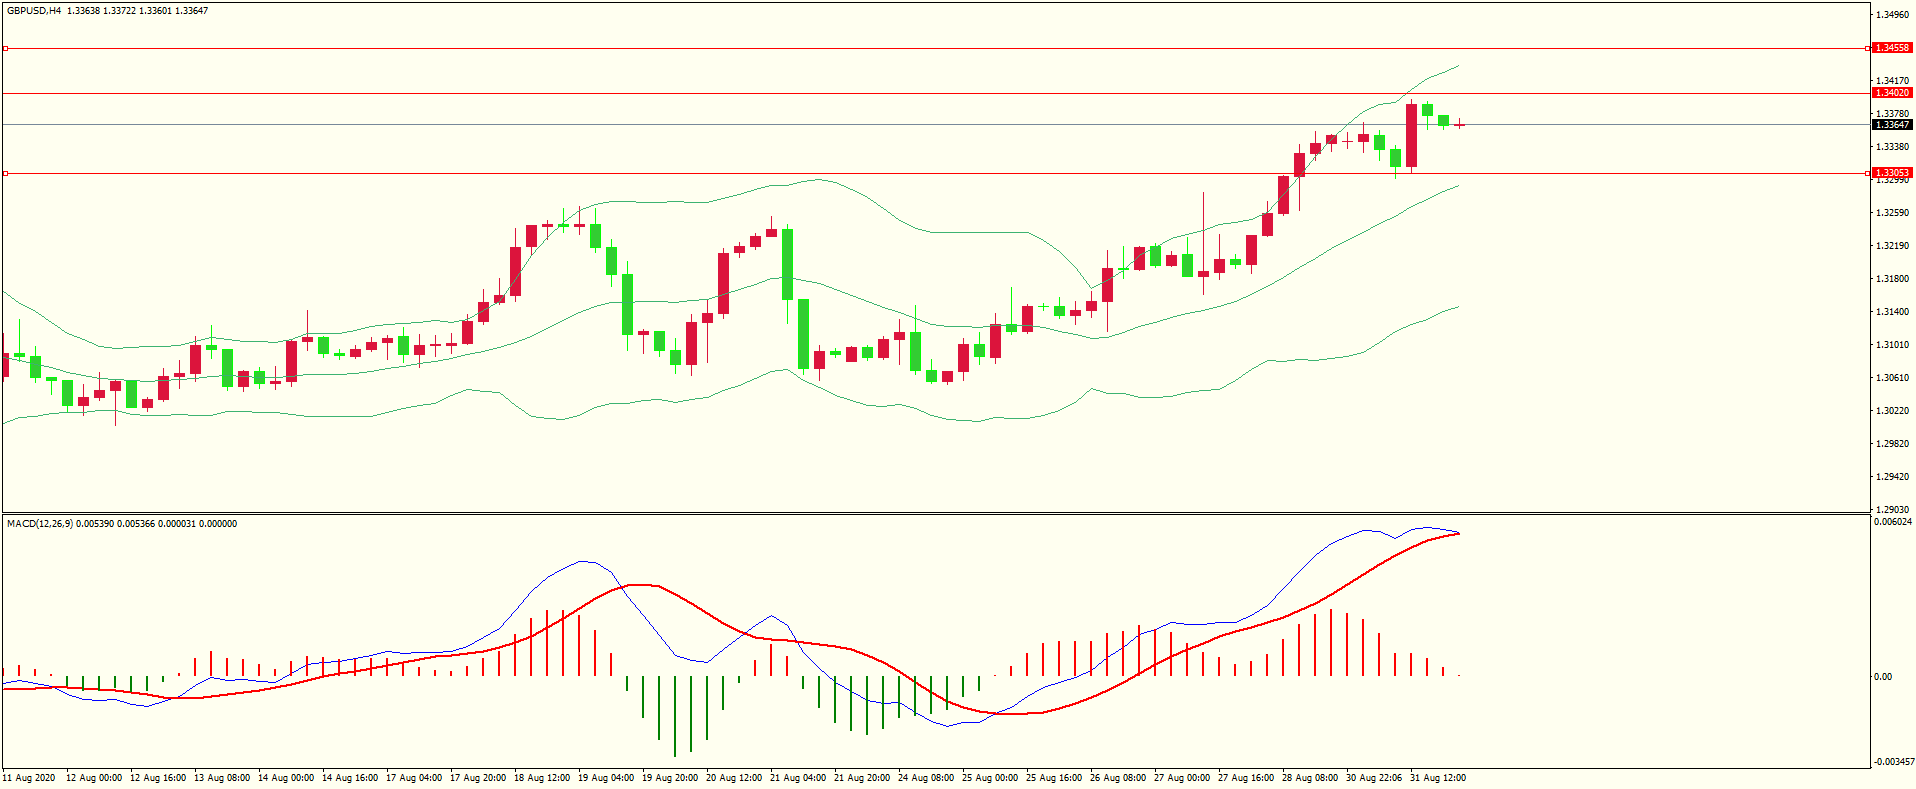Click the 1.29030 price axis value
1916x789 pixels.
click(1893, 510)
